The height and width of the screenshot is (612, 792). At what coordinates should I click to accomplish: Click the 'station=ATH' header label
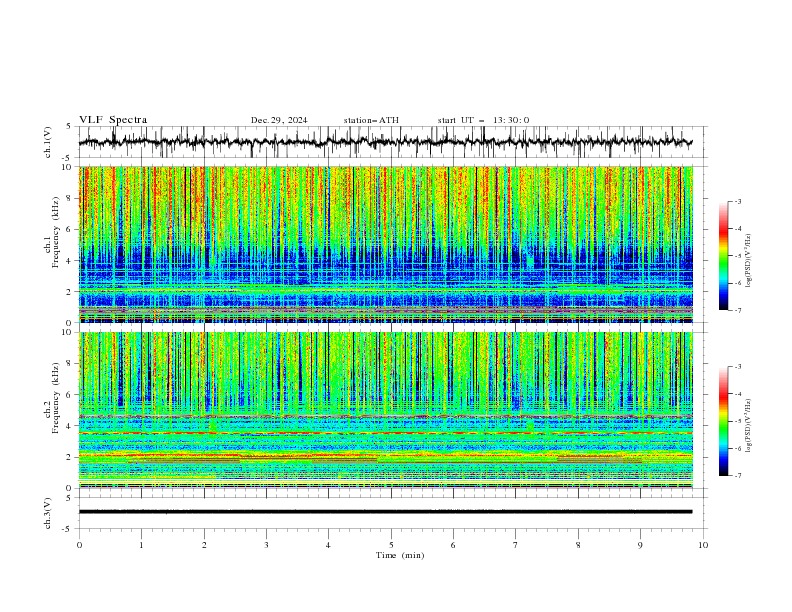[x=371, y=120]
